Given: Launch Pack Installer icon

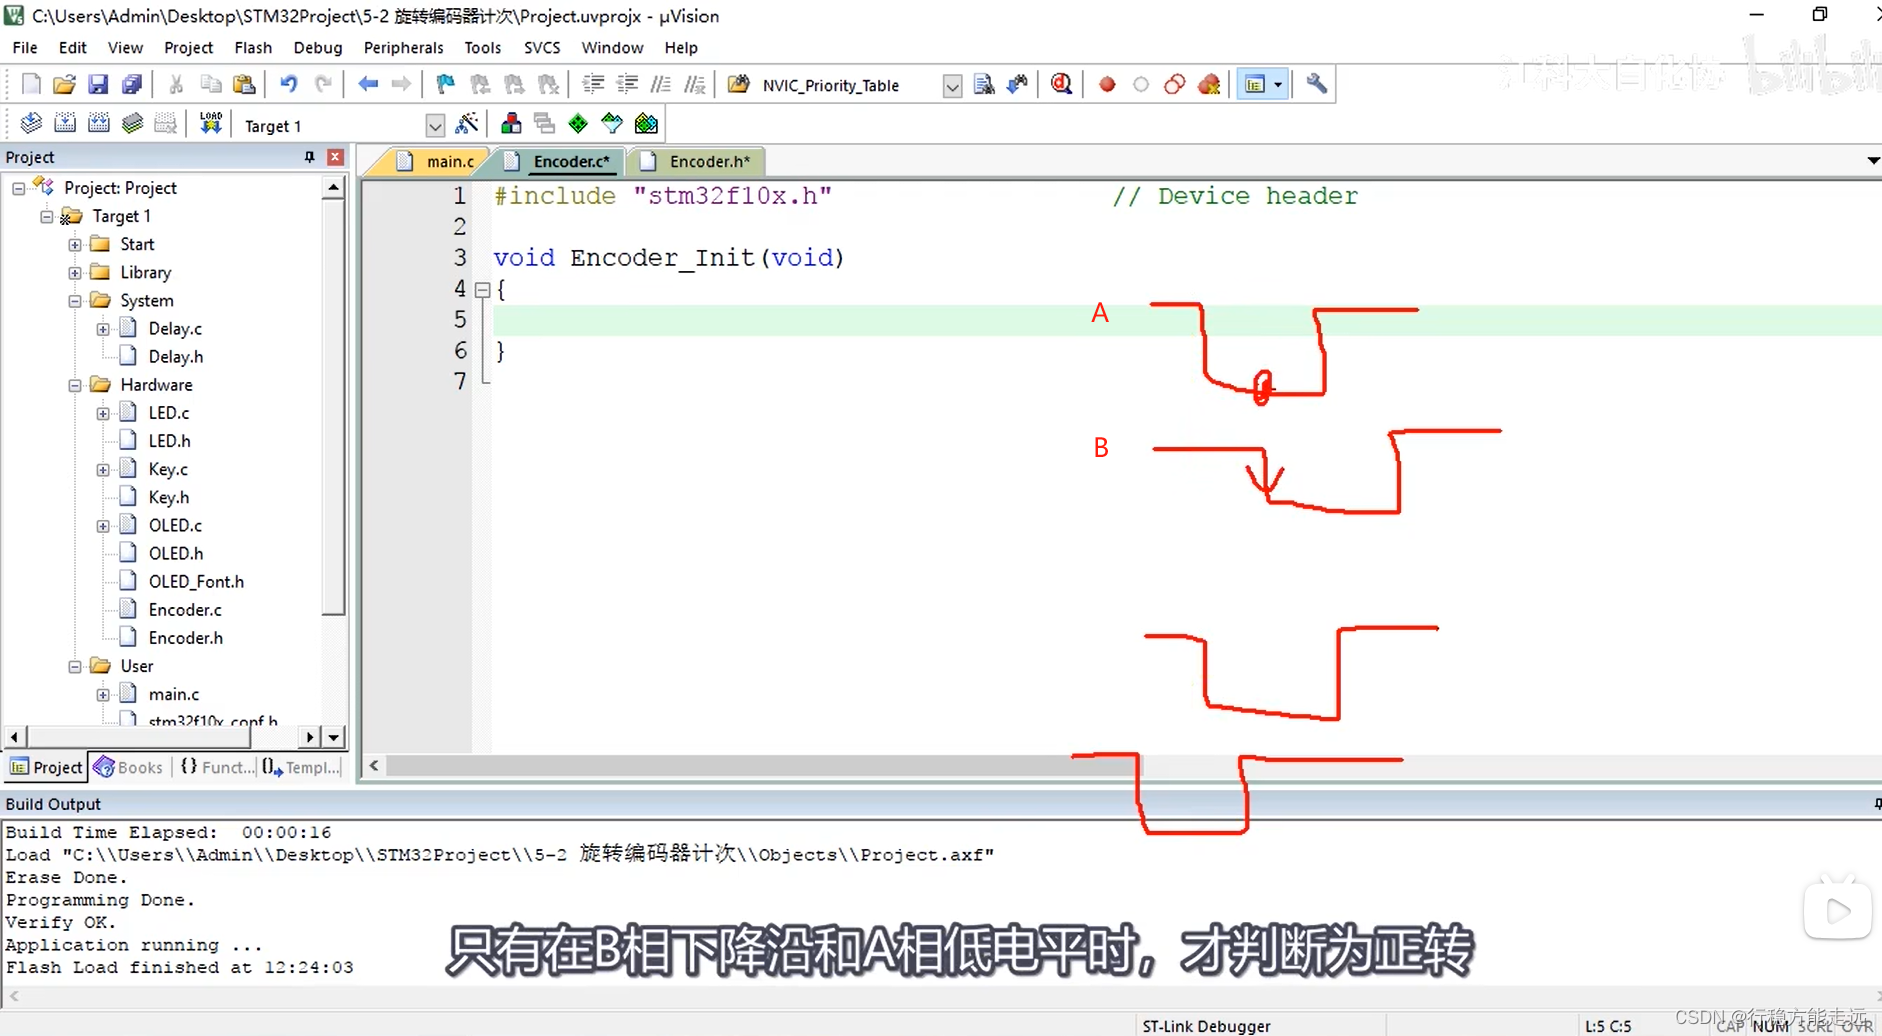Looking at the screenshot, I should [646, 124].
